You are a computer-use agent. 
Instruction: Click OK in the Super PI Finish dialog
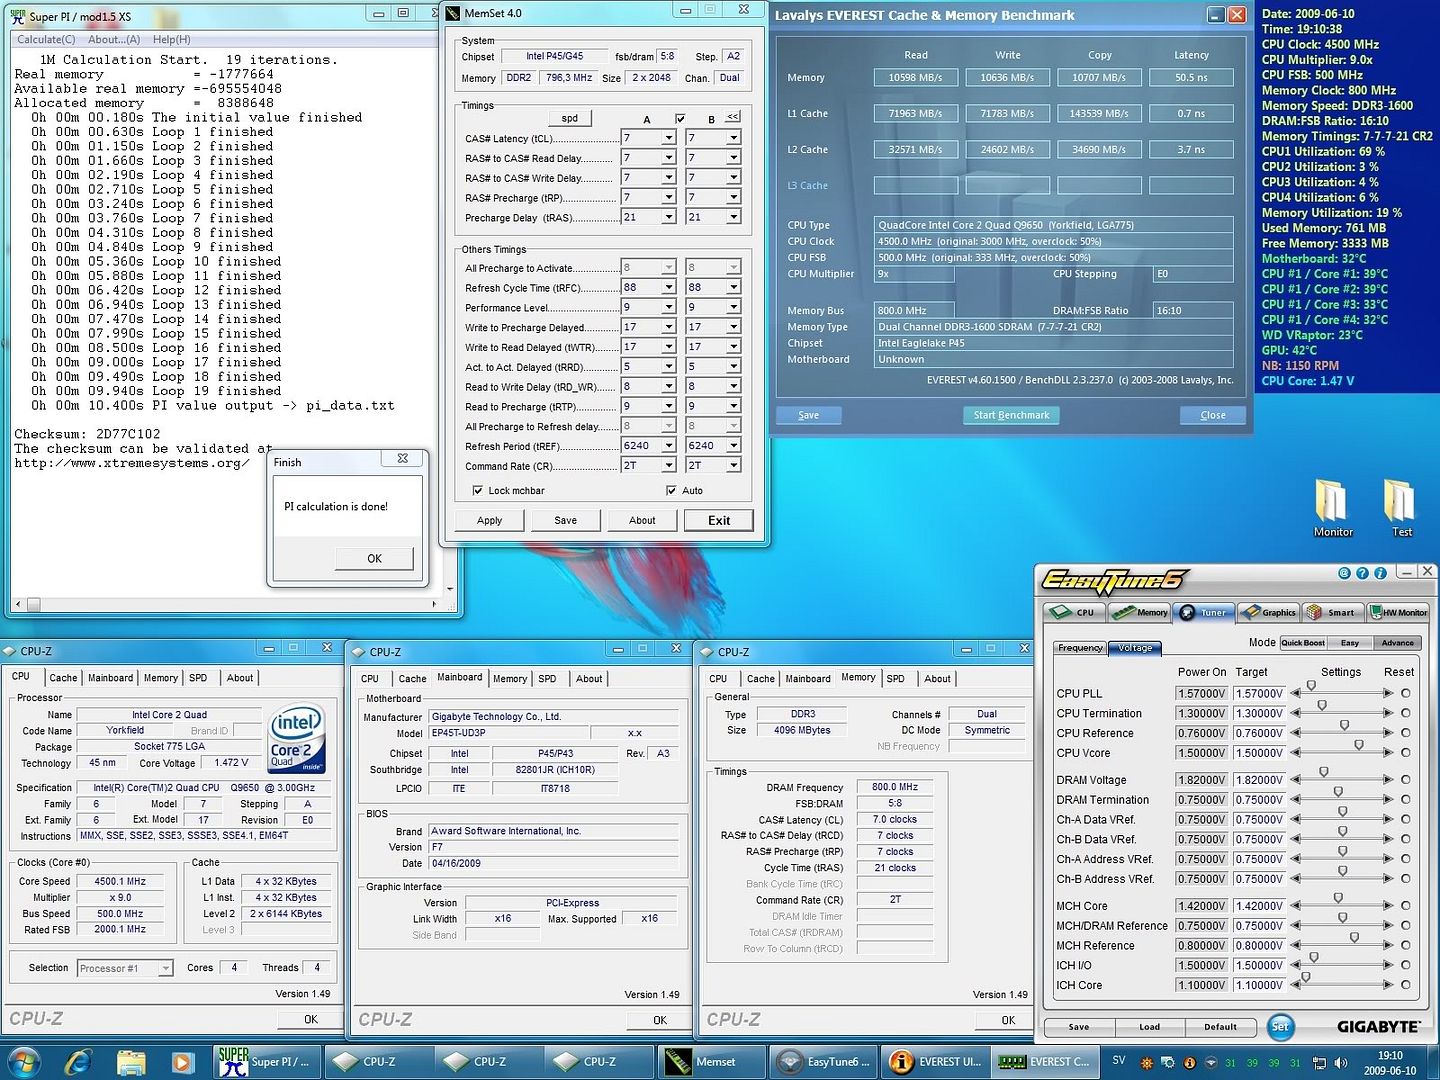[374, 559]
